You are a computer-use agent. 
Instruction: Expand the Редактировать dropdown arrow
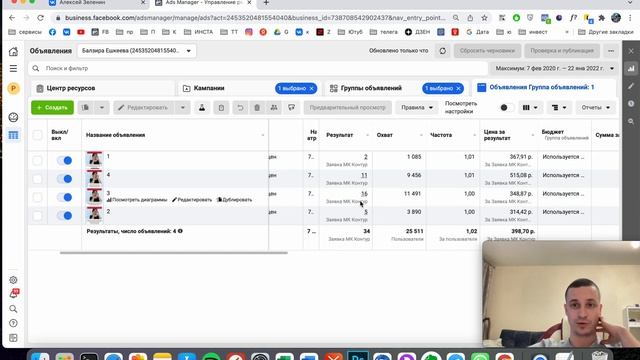[x=183, y=107]
